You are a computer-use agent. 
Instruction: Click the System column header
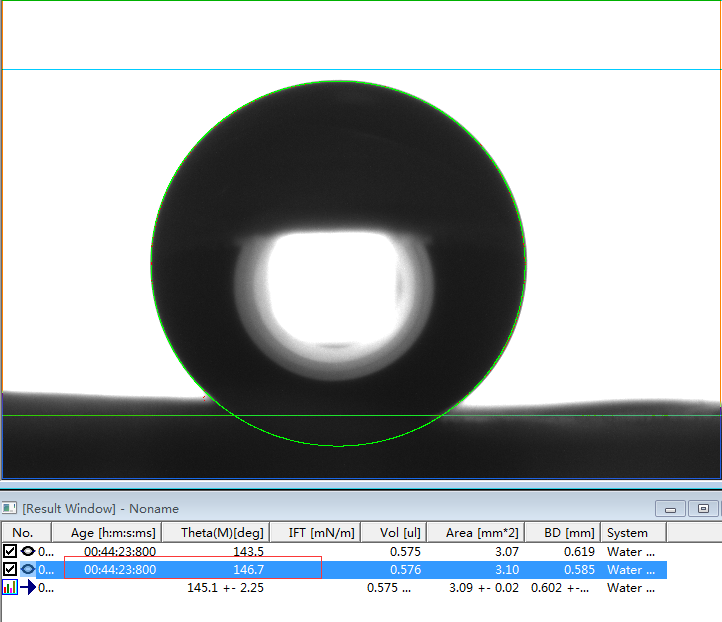628,533
